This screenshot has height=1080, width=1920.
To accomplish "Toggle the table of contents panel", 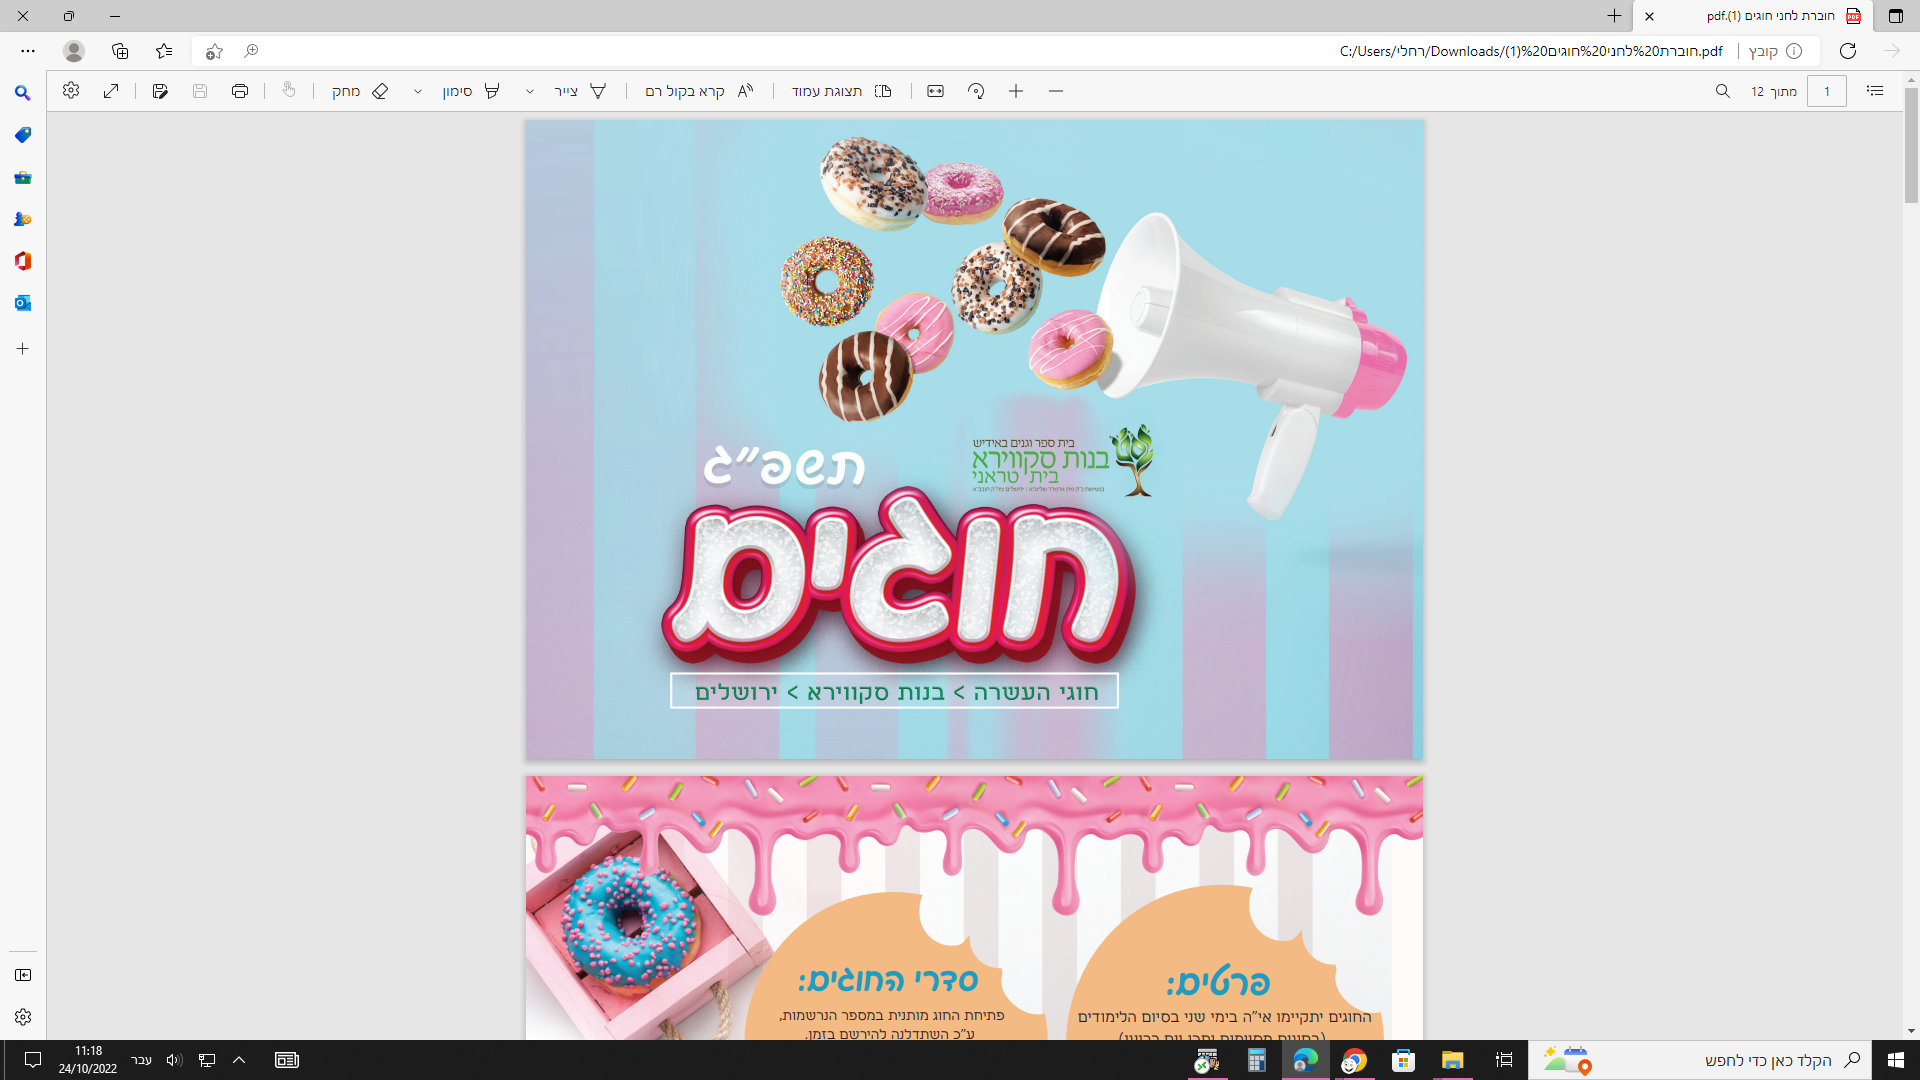I will click(x=1875, y=91).
